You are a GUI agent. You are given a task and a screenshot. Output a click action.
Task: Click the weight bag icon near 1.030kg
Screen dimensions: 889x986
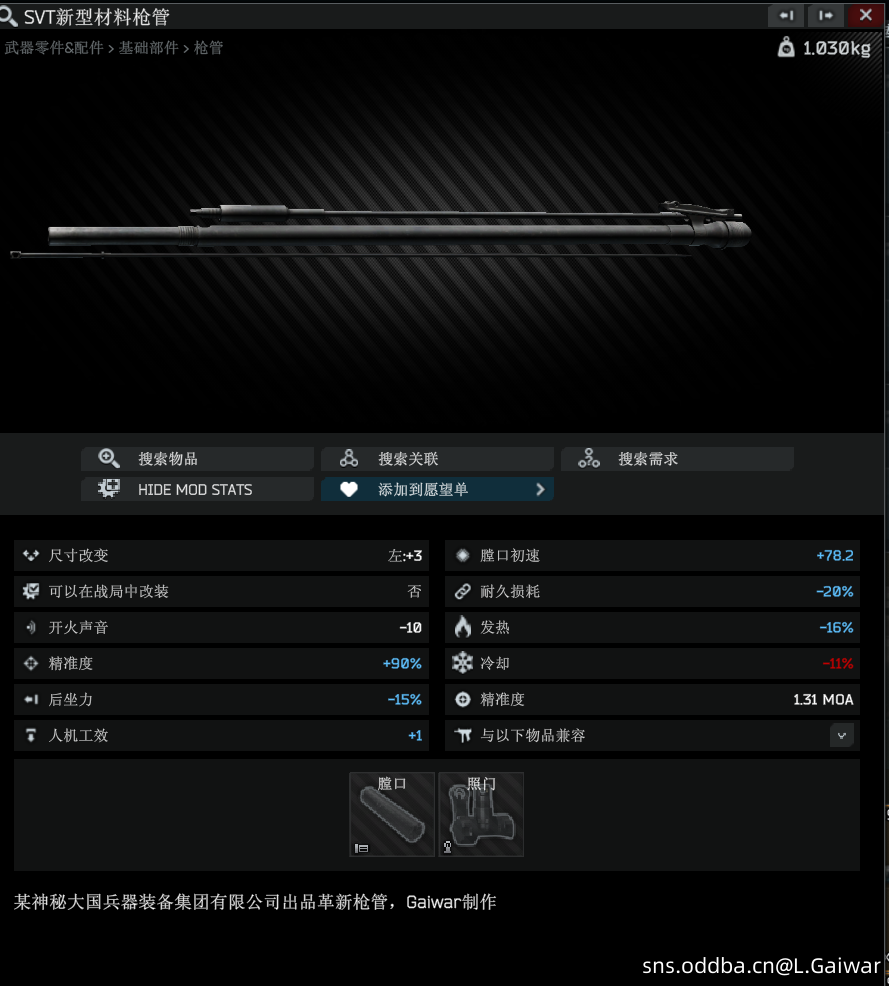786,47
